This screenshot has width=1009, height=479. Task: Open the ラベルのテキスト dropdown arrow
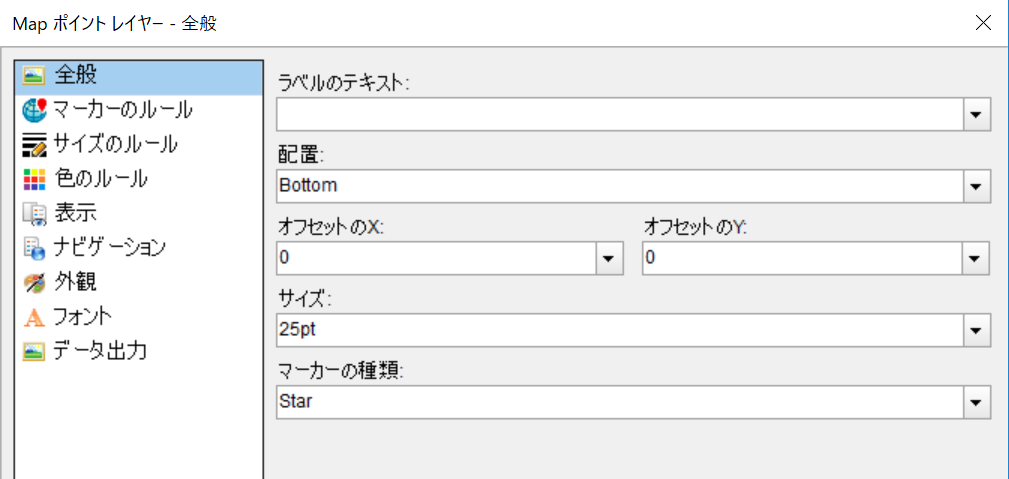click(976, 115)
